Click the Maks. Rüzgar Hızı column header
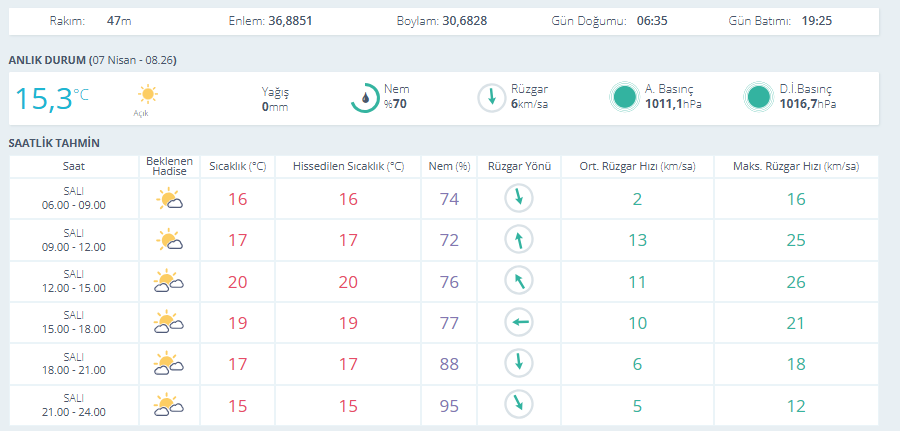The height and width of the screenshot is (431, 900). (x=795, y=166)
